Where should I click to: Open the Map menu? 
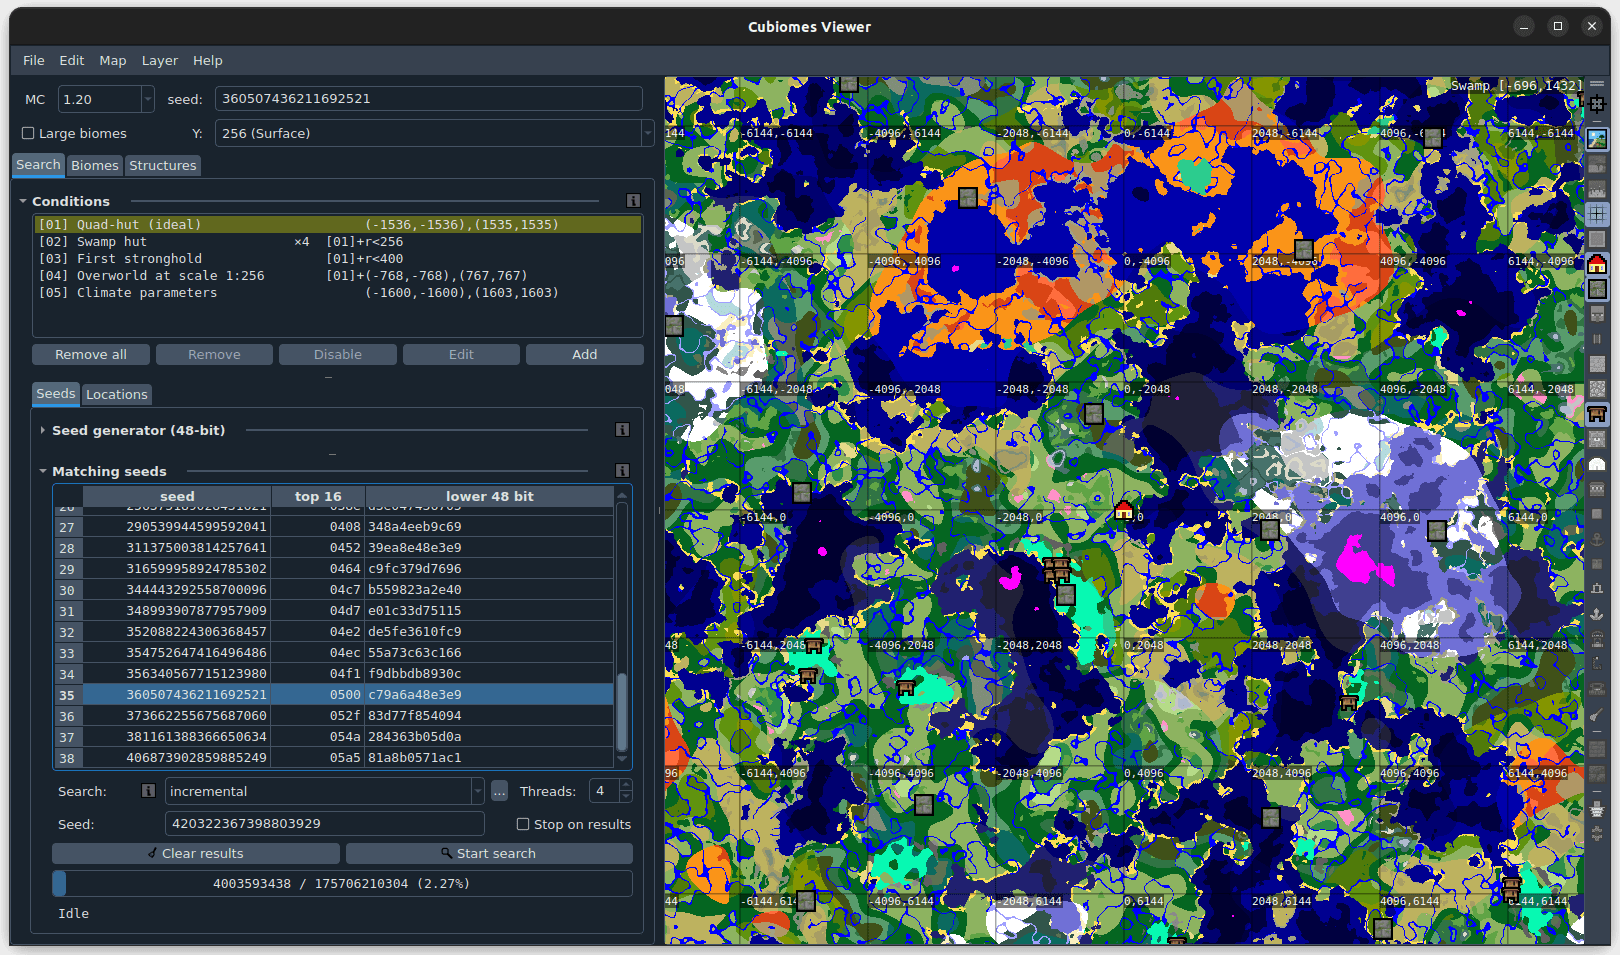pos(113,60)
